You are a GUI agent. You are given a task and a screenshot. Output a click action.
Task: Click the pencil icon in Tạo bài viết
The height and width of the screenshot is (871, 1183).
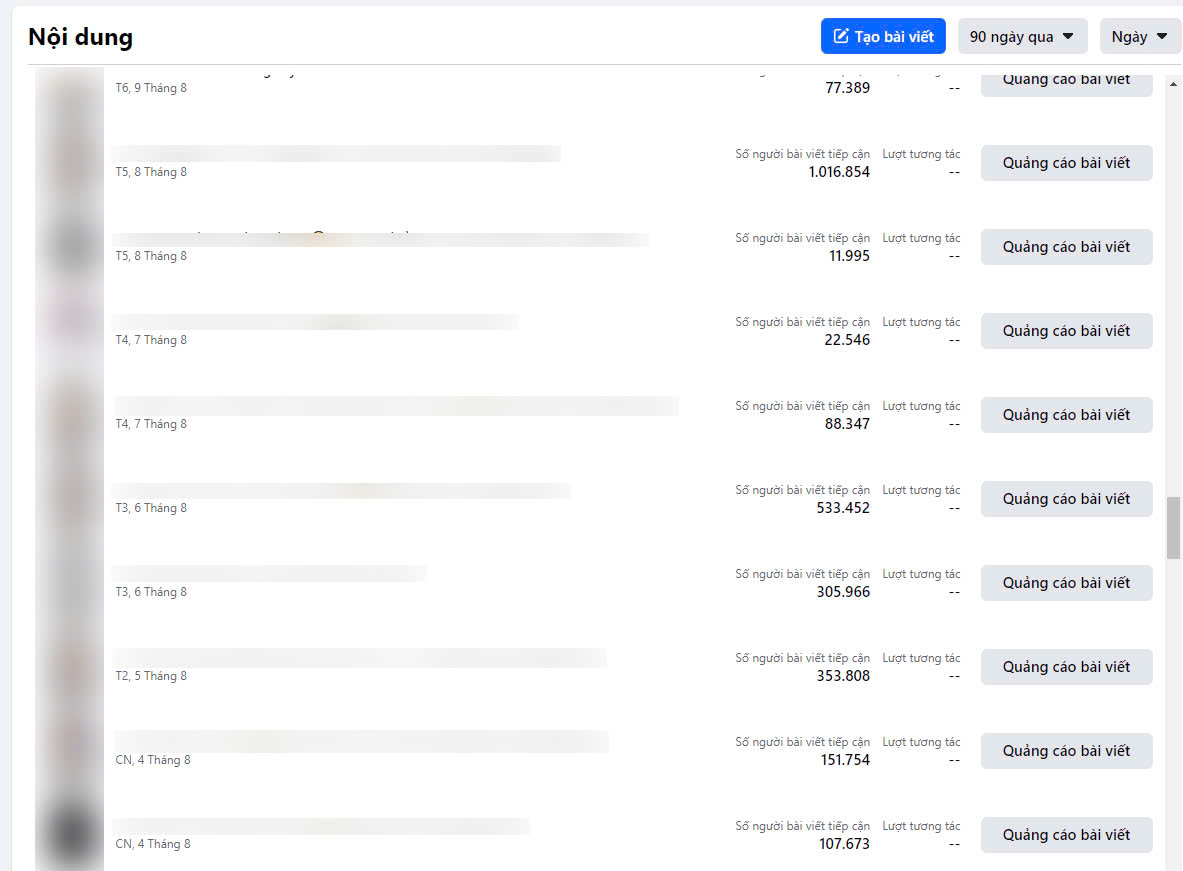[841, 37]
